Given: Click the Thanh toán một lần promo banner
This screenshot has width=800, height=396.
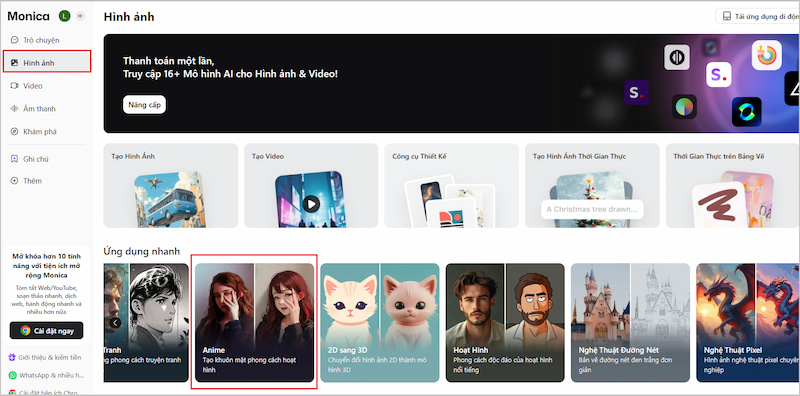Looking at the screenshot, I should pos(452,83).
